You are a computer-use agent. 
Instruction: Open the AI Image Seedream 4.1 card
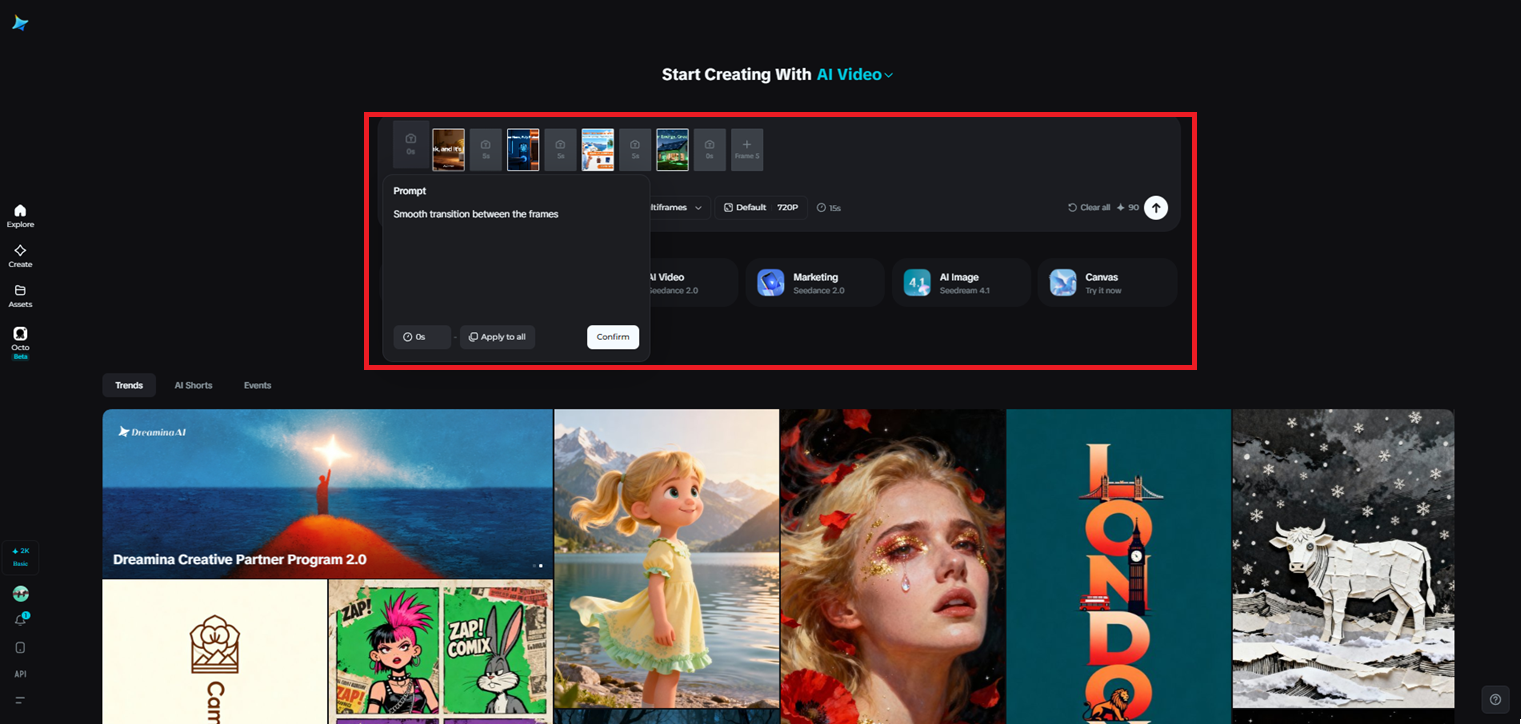pos(961,283)
